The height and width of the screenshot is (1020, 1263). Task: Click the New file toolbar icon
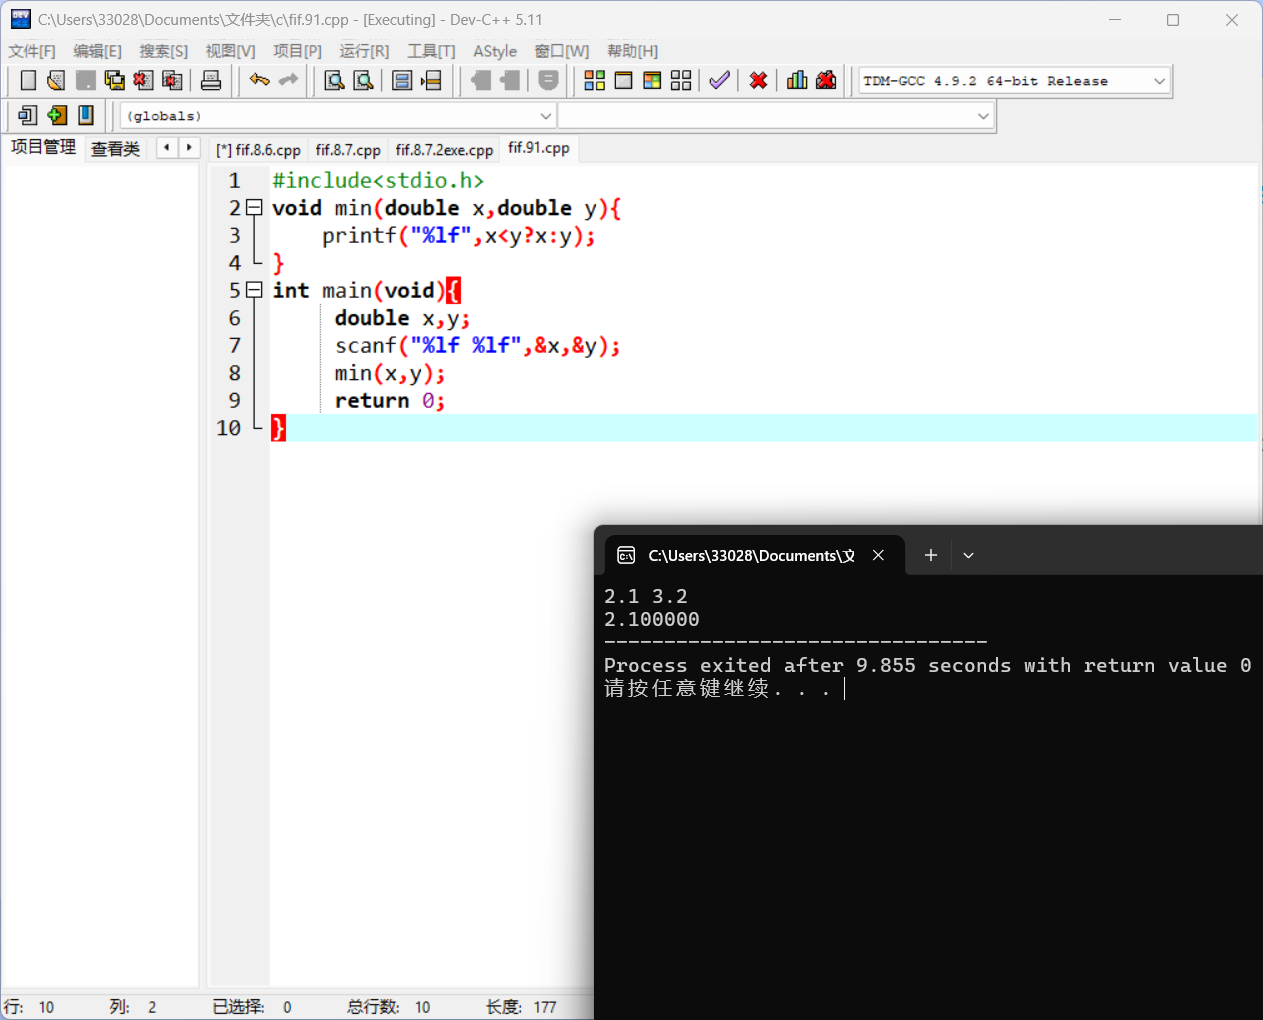[x=28, y=80]
